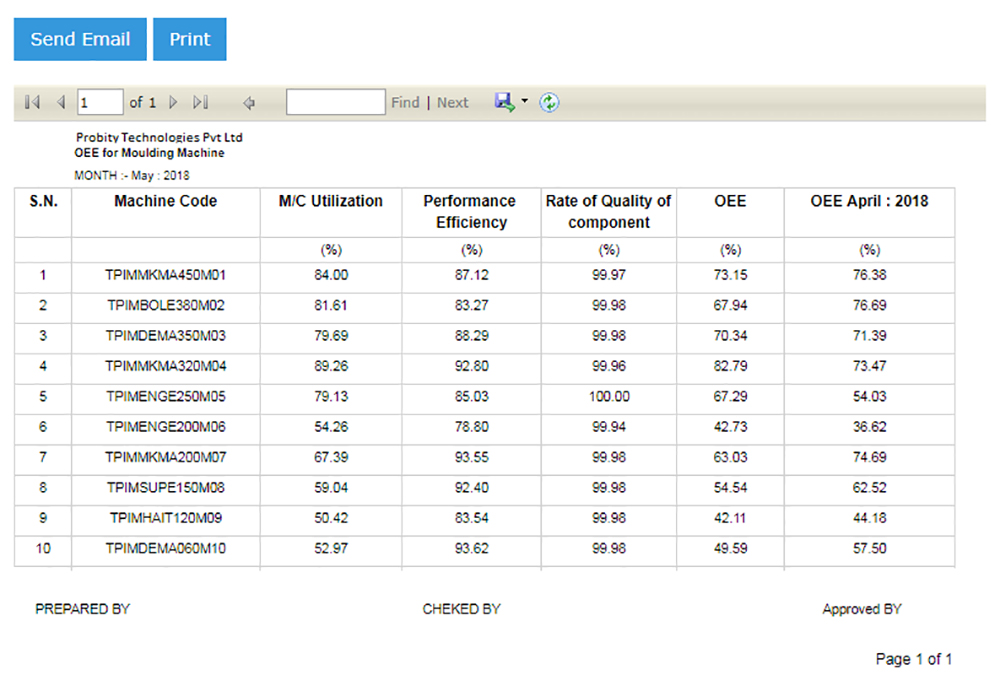Click back to parent report arrow
Image resolution: width=1000 pixels, height=686 pixels.
pos(249,102)
